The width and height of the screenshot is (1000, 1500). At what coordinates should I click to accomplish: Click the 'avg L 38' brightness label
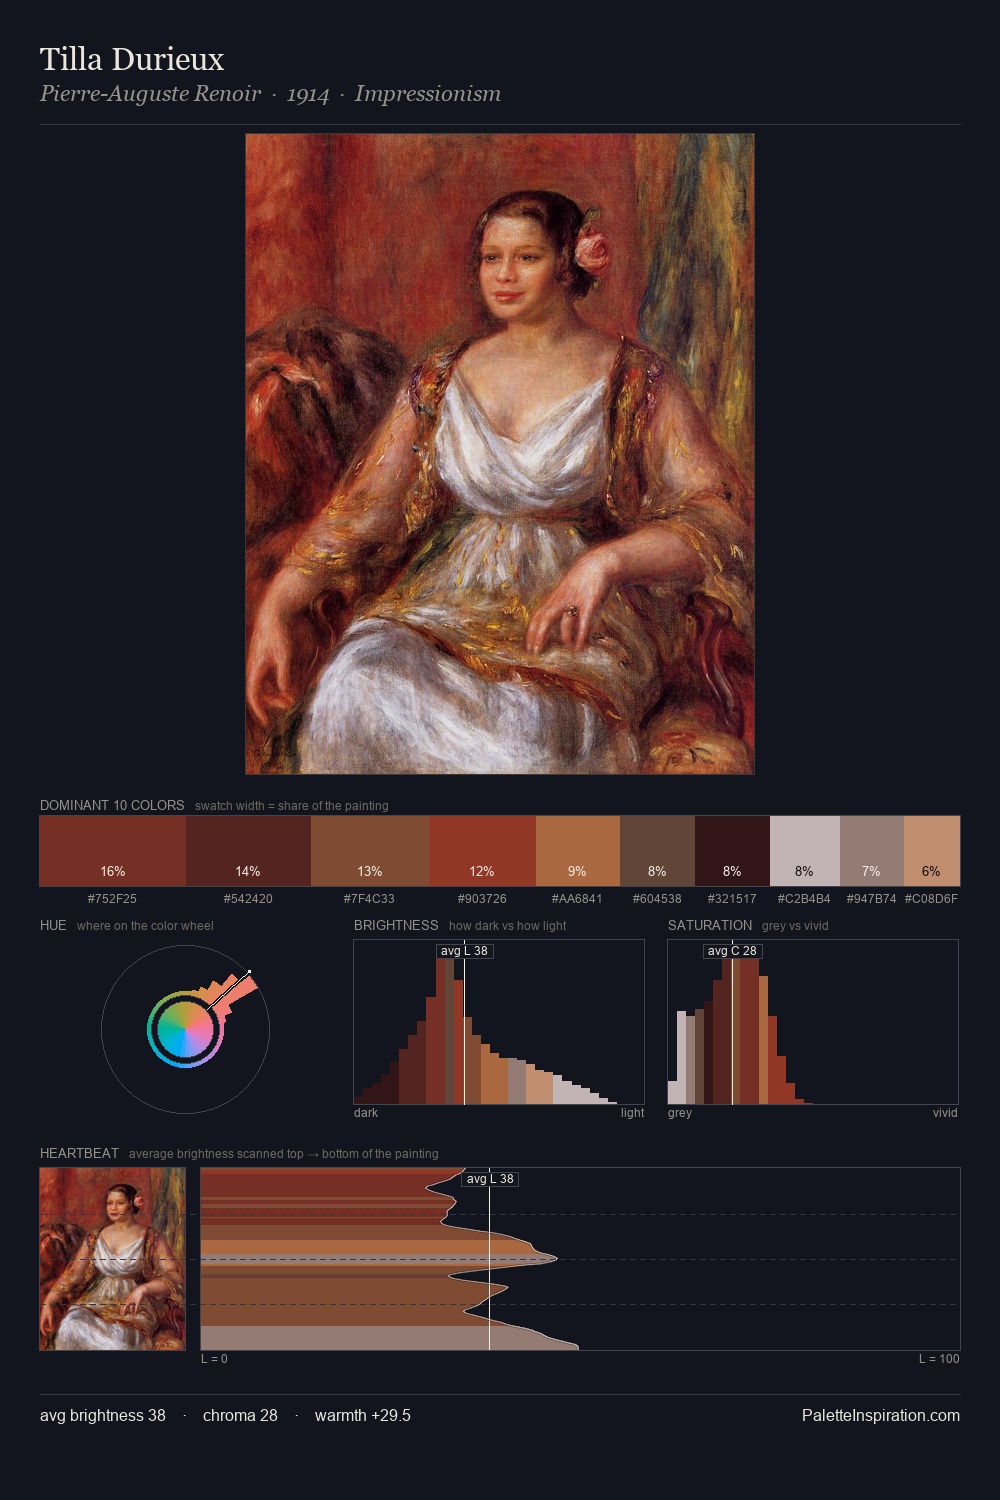pos(464,951)
